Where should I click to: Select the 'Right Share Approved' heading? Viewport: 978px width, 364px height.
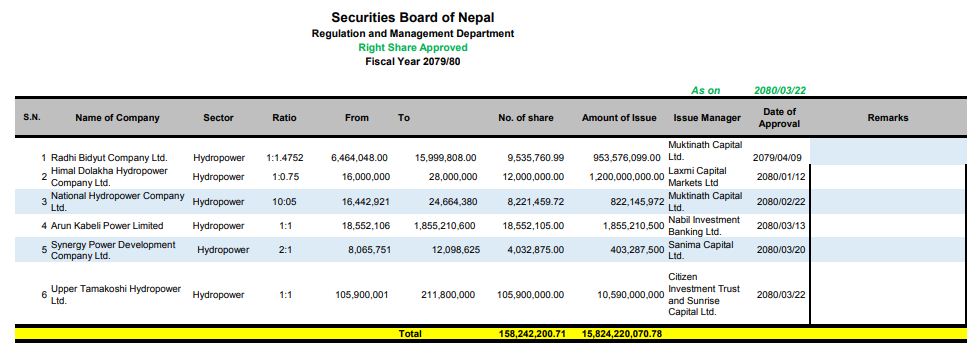413,47
